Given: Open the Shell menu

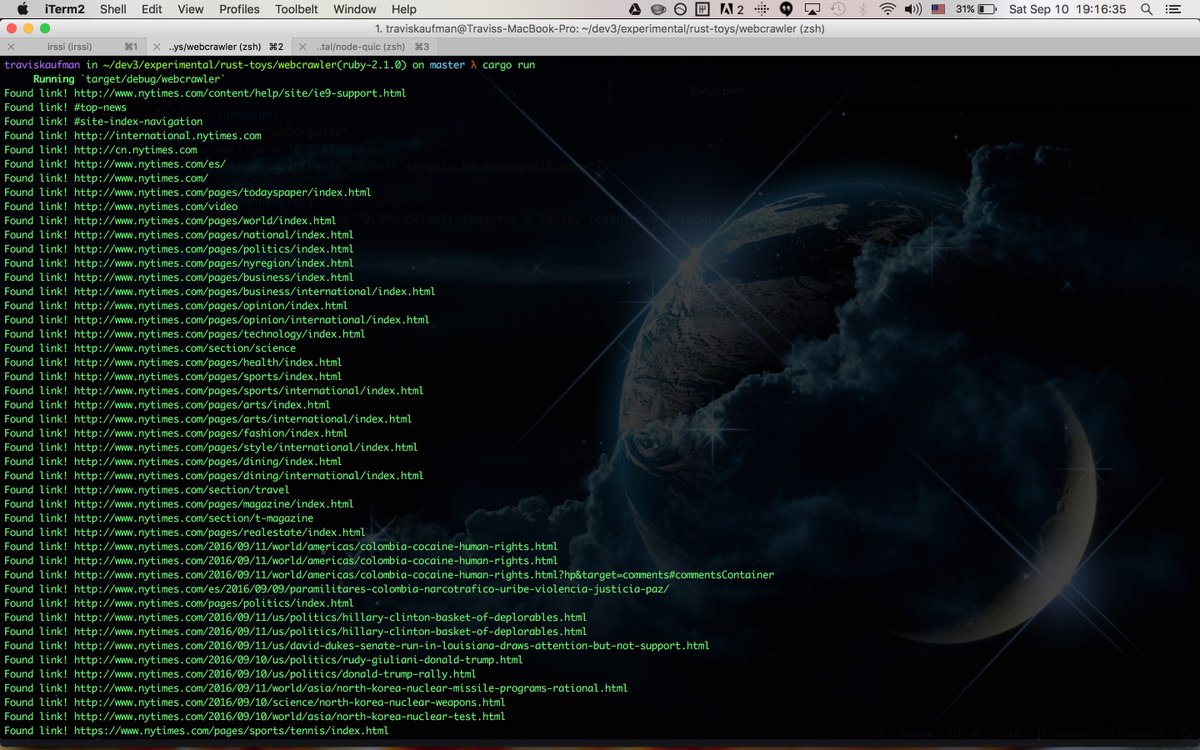Looking at the screenshot, I should [113, 9].
